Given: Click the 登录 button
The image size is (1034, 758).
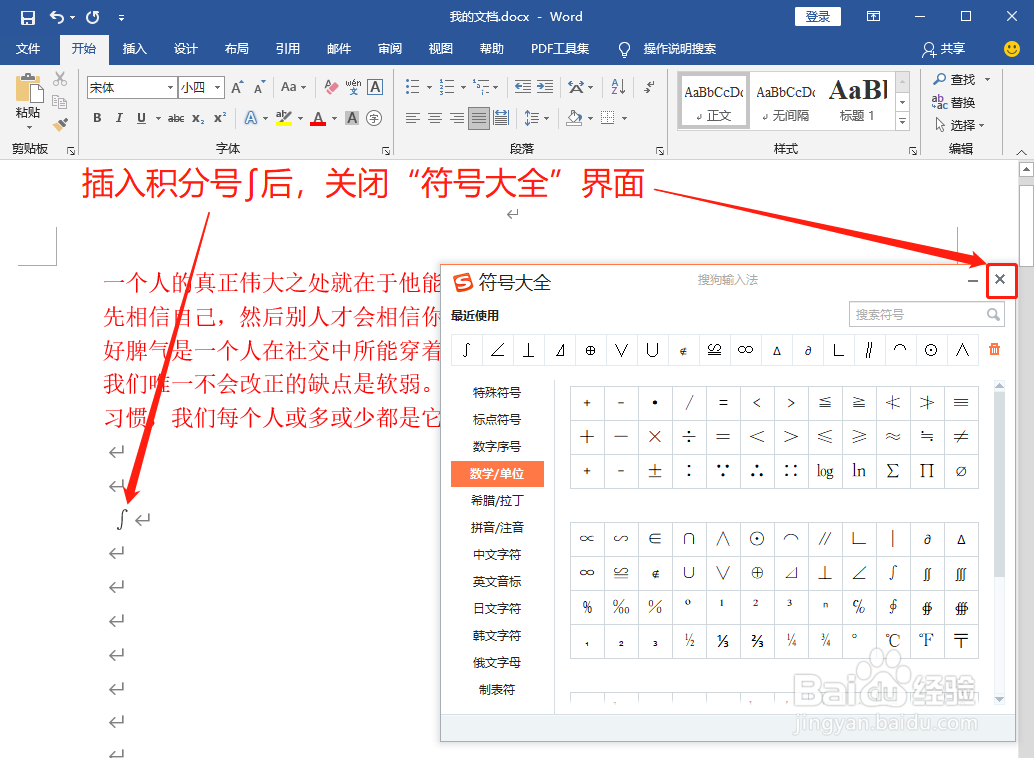Looking at the screenshot, I should click(x=817, y=17).
